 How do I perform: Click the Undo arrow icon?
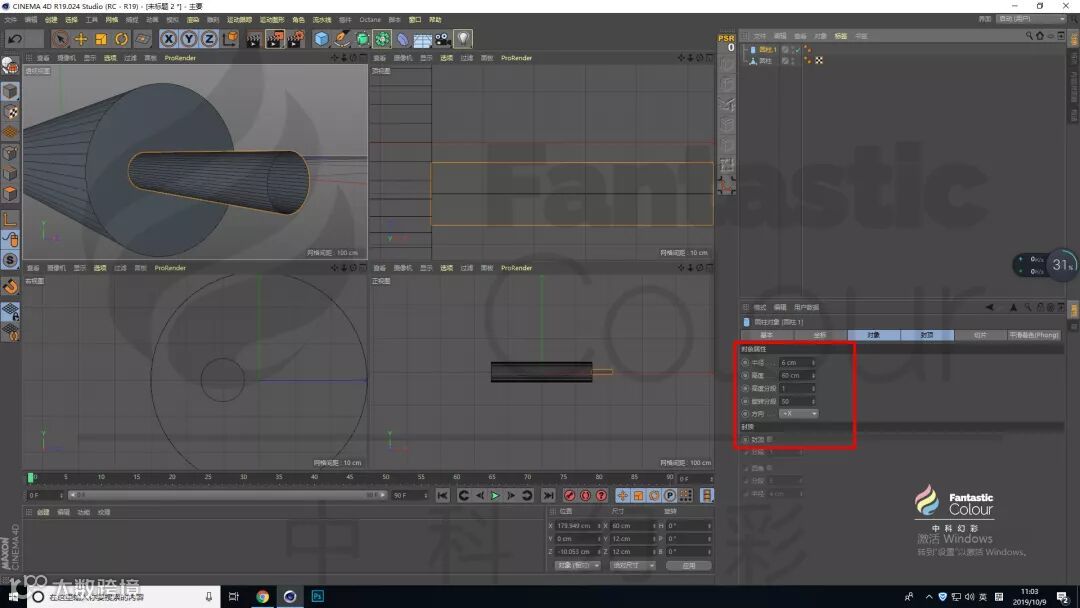coord(14,39)
